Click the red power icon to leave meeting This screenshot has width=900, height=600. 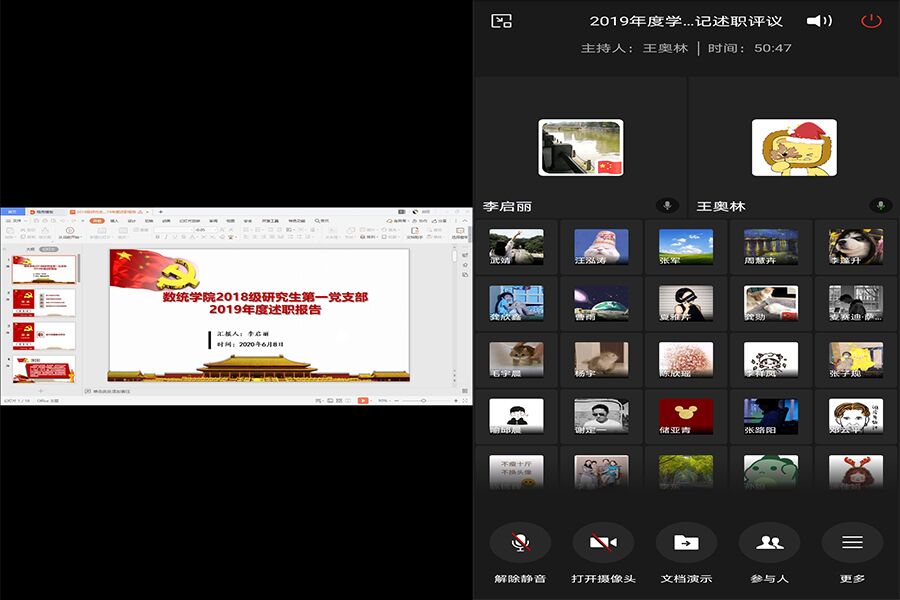coord(871,21)
